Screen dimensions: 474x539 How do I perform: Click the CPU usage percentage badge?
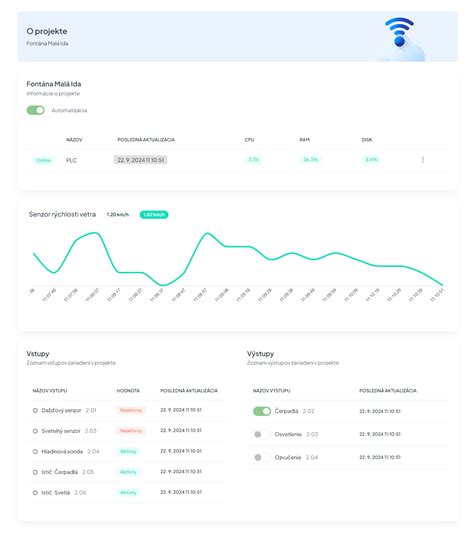pyautogui.click(x=253, y=160)
